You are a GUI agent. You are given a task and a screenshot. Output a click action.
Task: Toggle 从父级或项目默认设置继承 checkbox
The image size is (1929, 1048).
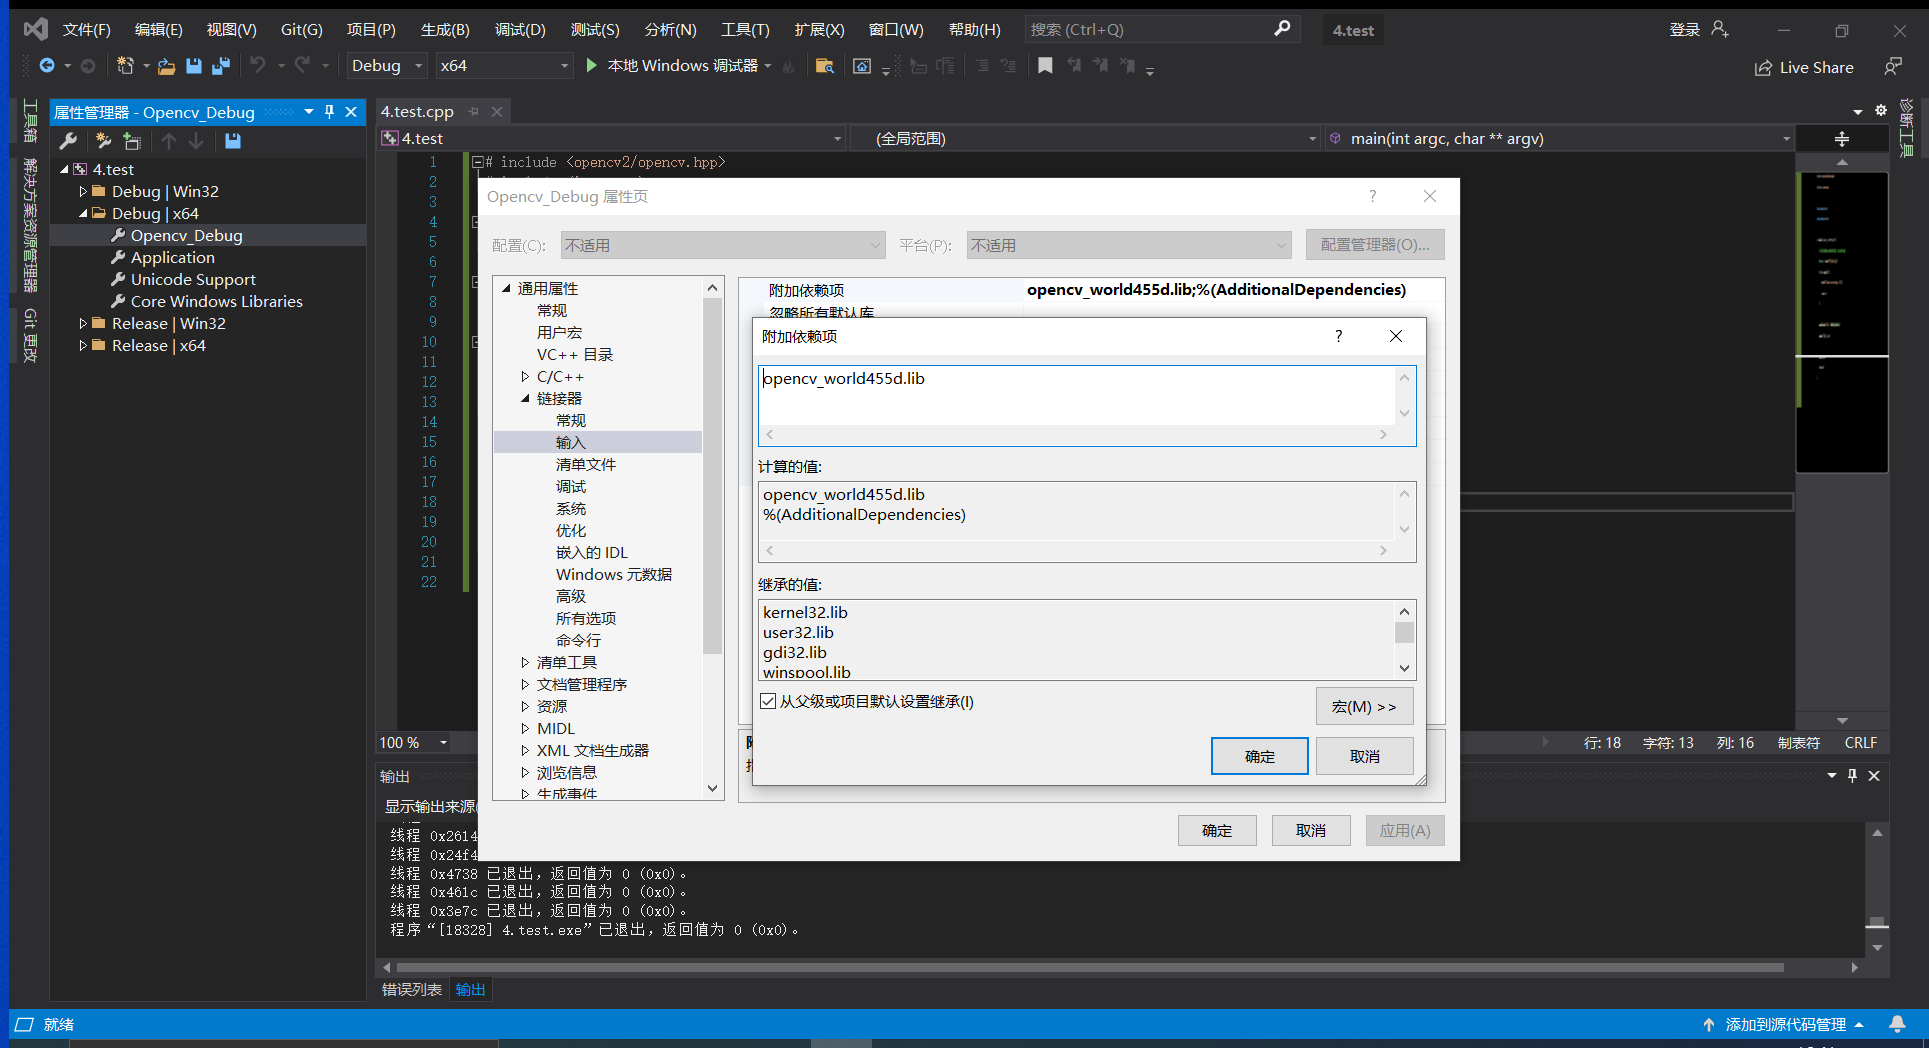pos(768,701)
